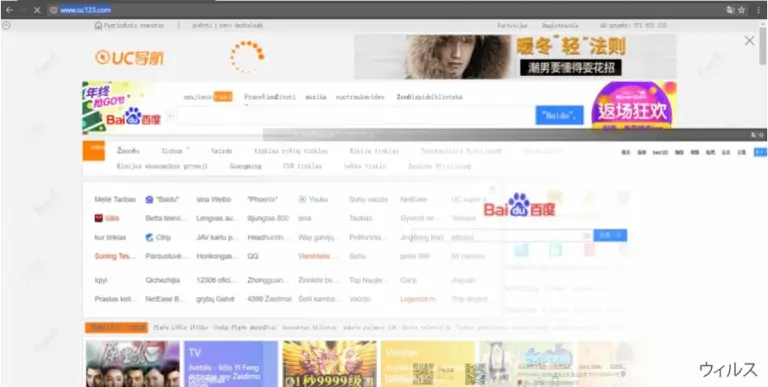768x387 pixels.
Task: Open the "iqiyi" site link
Action: 102,280
